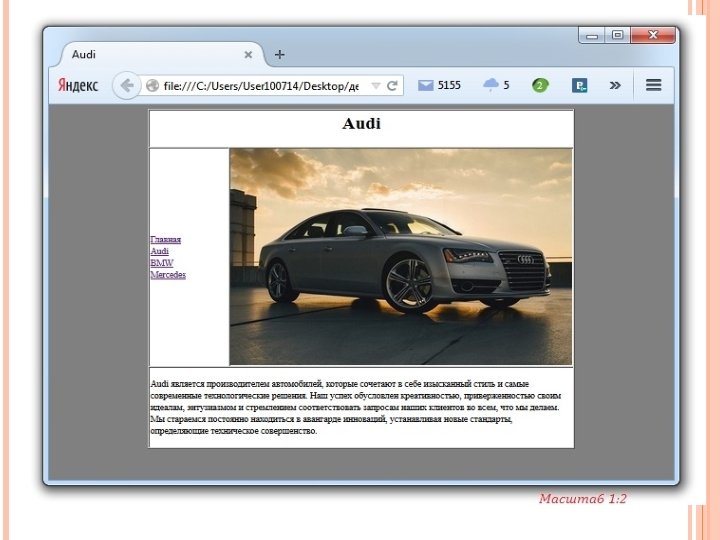The image size is (720, 540).
Task: Maximize the browser window
Action: pyautogui.click(x=618, y=35)
